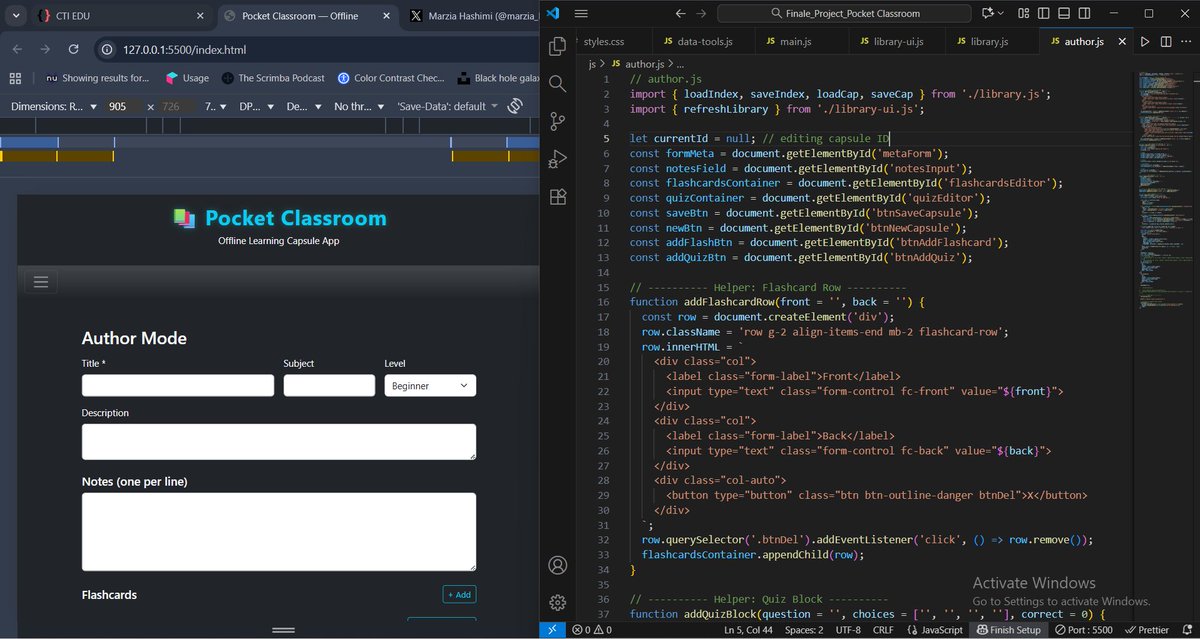Customize layout in VS Code title bar
The height and width of the screenshot is (639, 1200).
click(1024, 13)
